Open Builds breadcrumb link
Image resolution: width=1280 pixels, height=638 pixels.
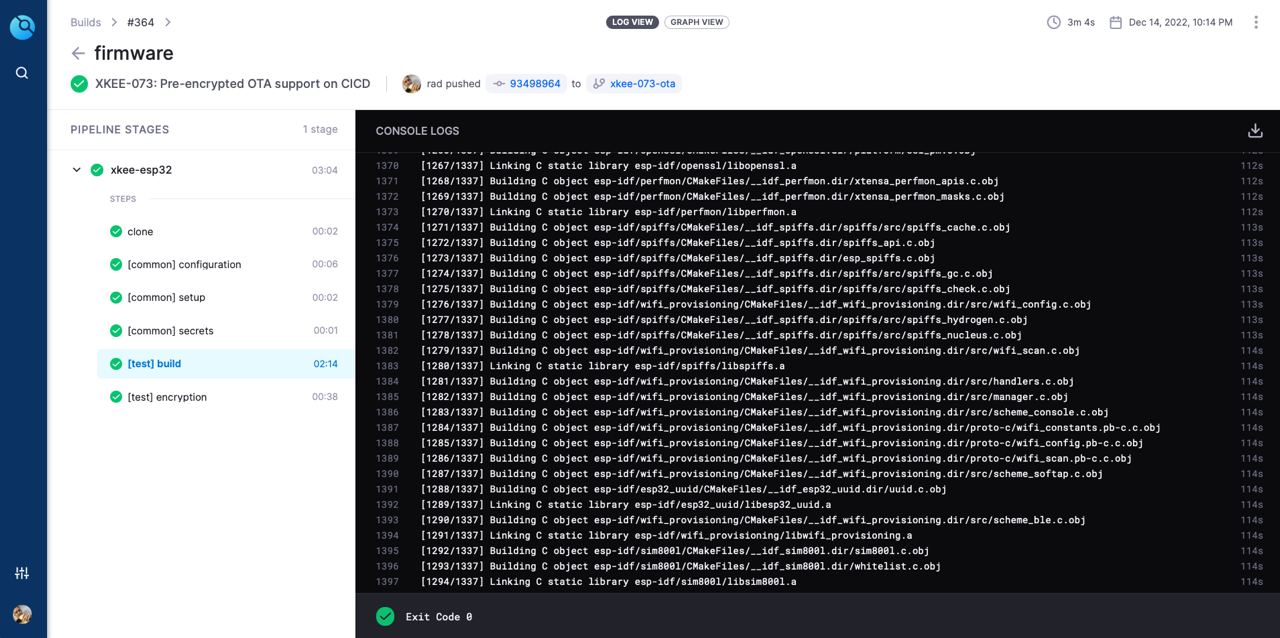tap(86, 22)
